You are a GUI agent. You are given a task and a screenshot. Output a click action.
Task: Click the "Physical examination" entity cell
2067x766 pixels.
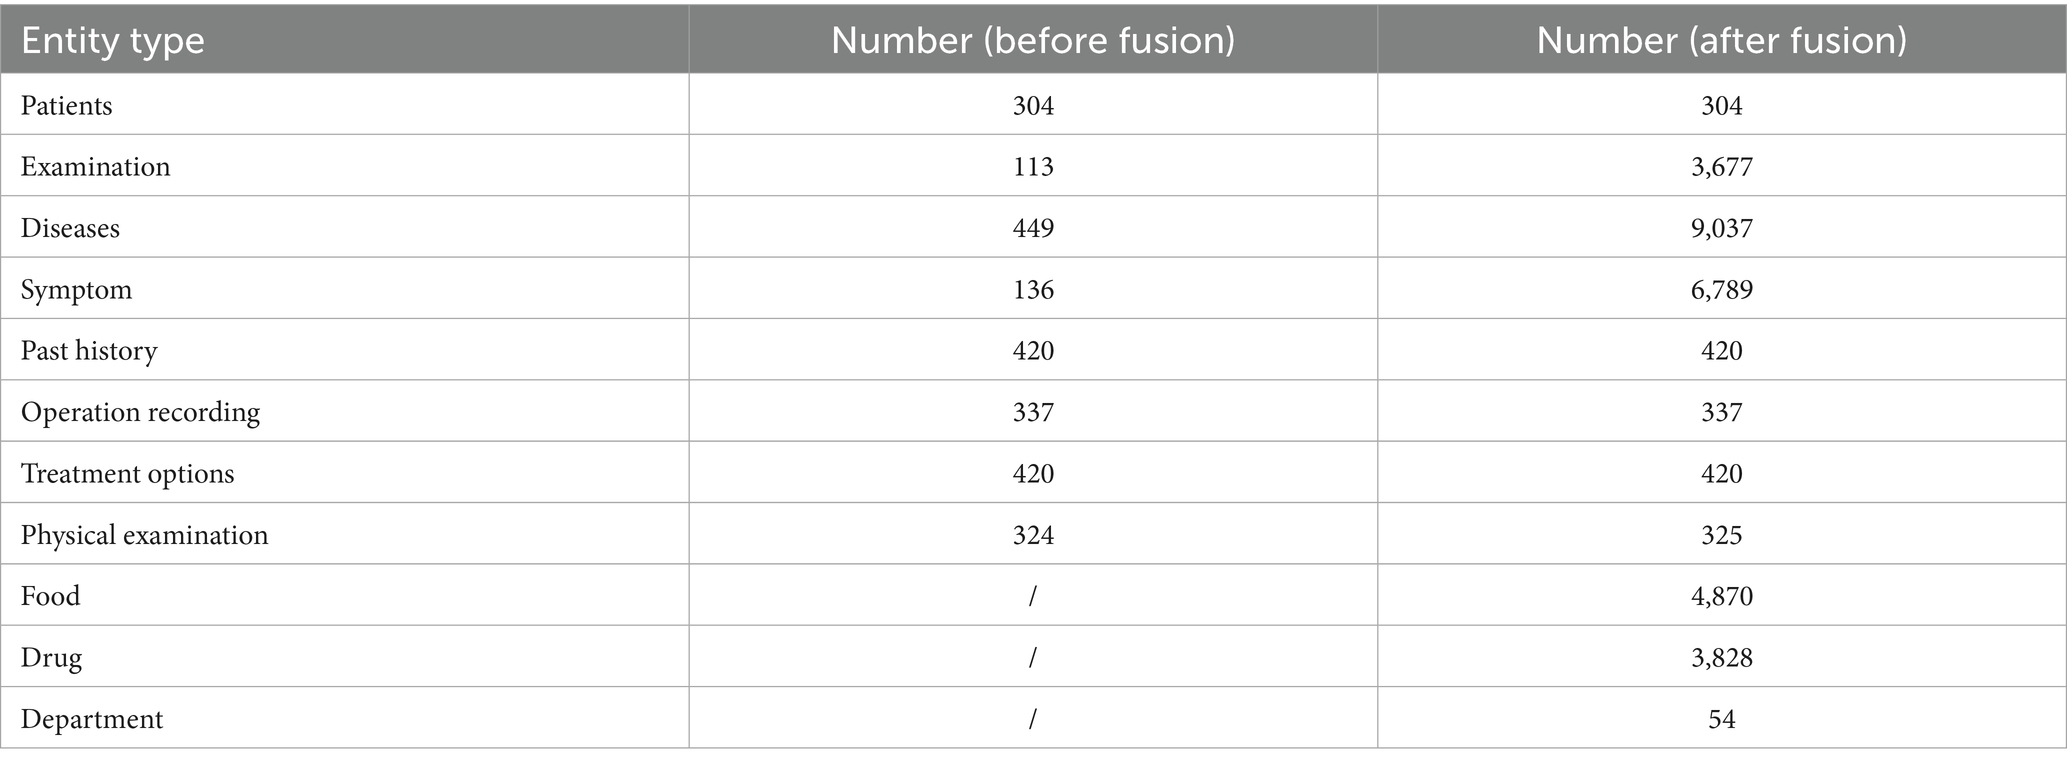144,535
